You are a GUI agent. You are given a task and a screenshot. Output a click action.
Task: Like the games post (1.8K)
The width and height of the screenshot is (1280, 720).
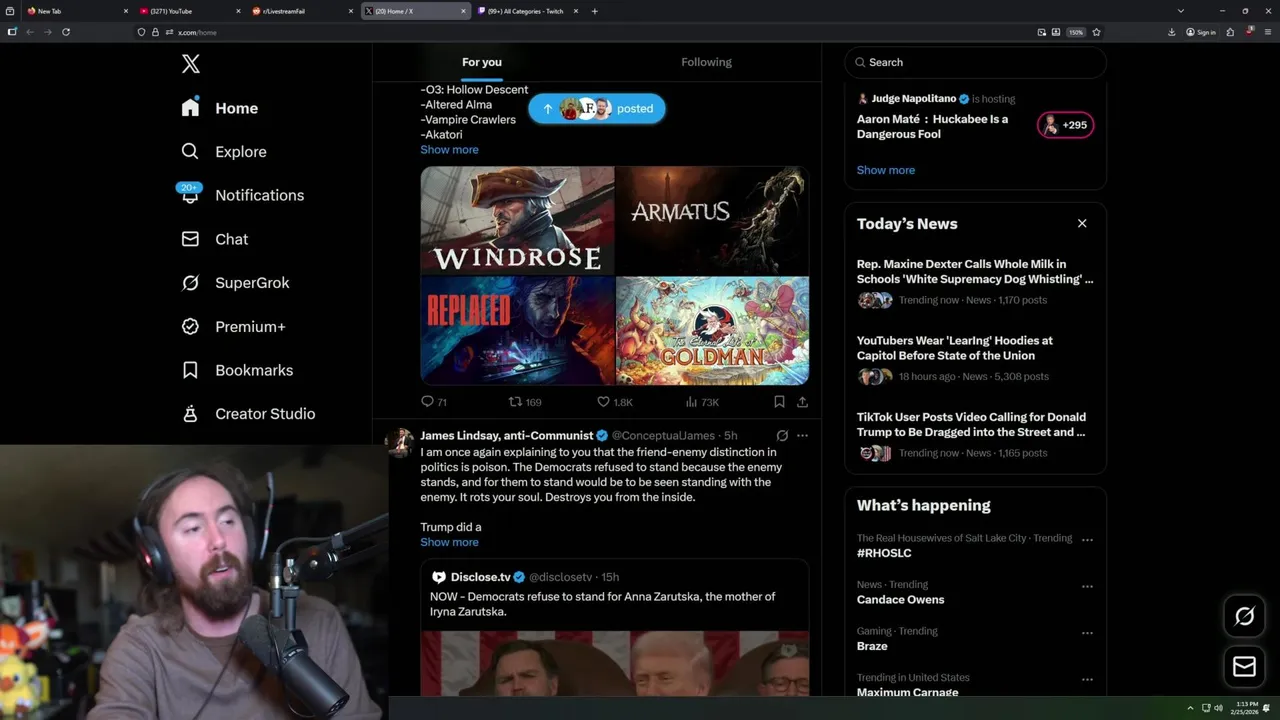[x=614, y=402]
